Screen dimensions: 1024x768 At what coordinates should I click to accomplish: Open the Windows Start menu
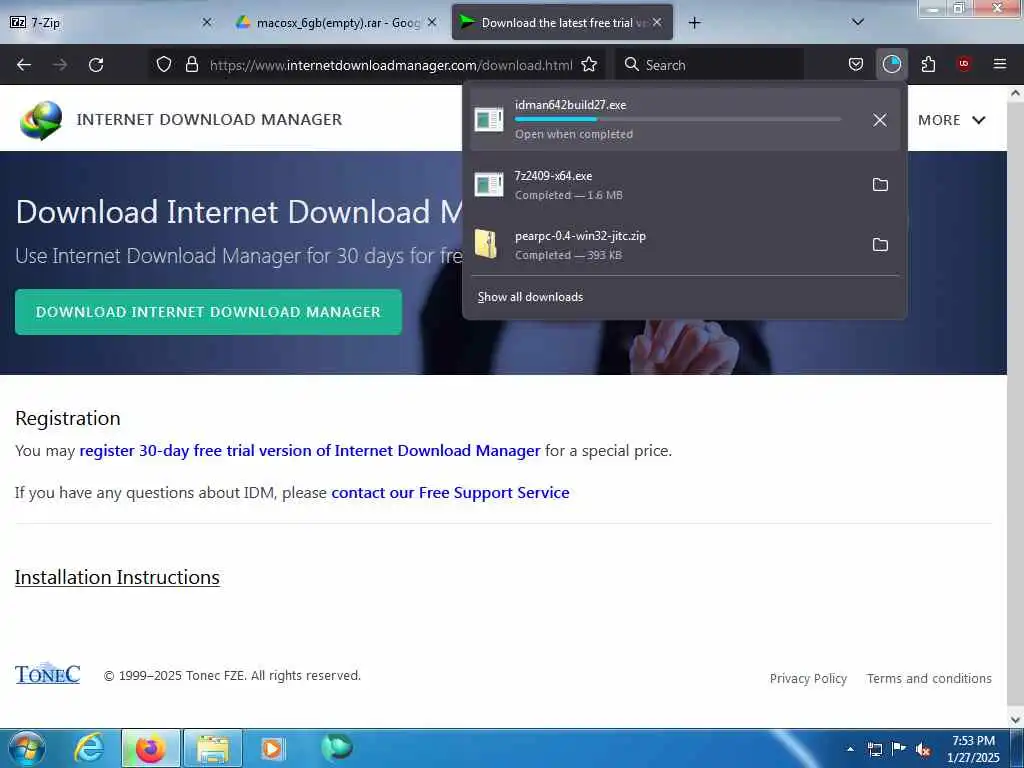click(26, 748)
